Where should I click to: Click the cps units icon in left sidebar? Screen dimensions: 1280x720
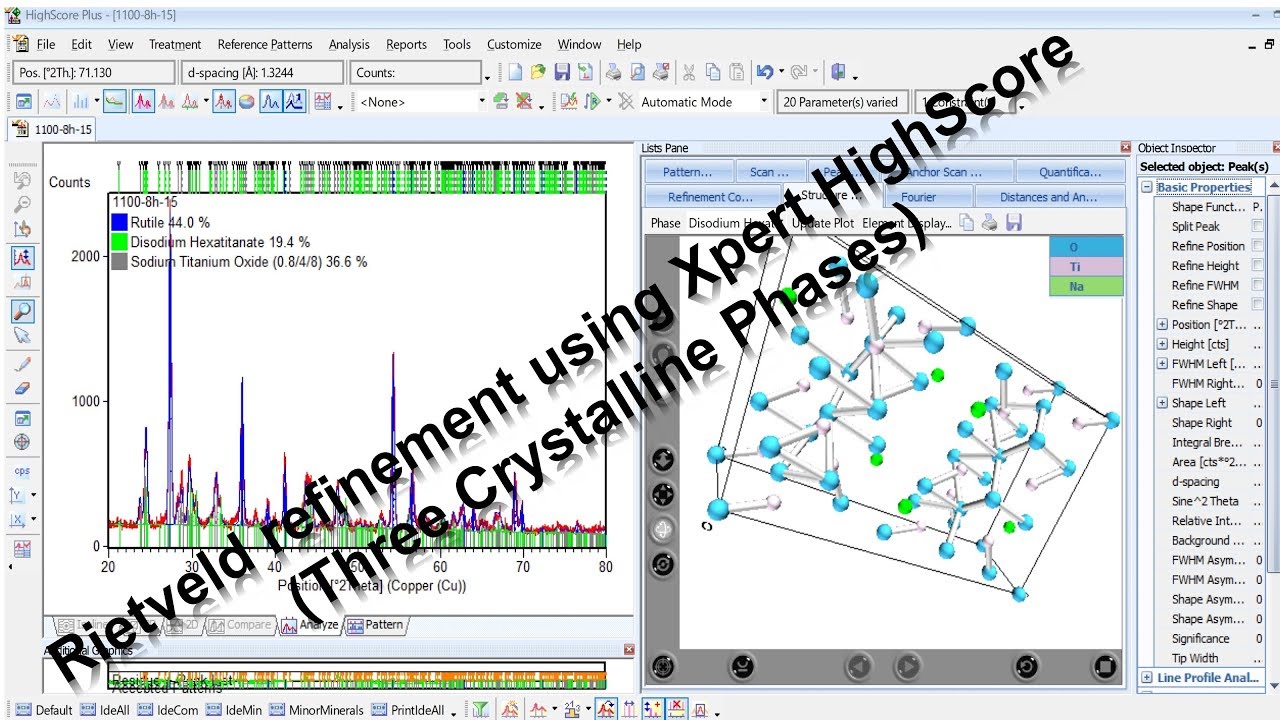pyautogui.click(x=22, y=470)
